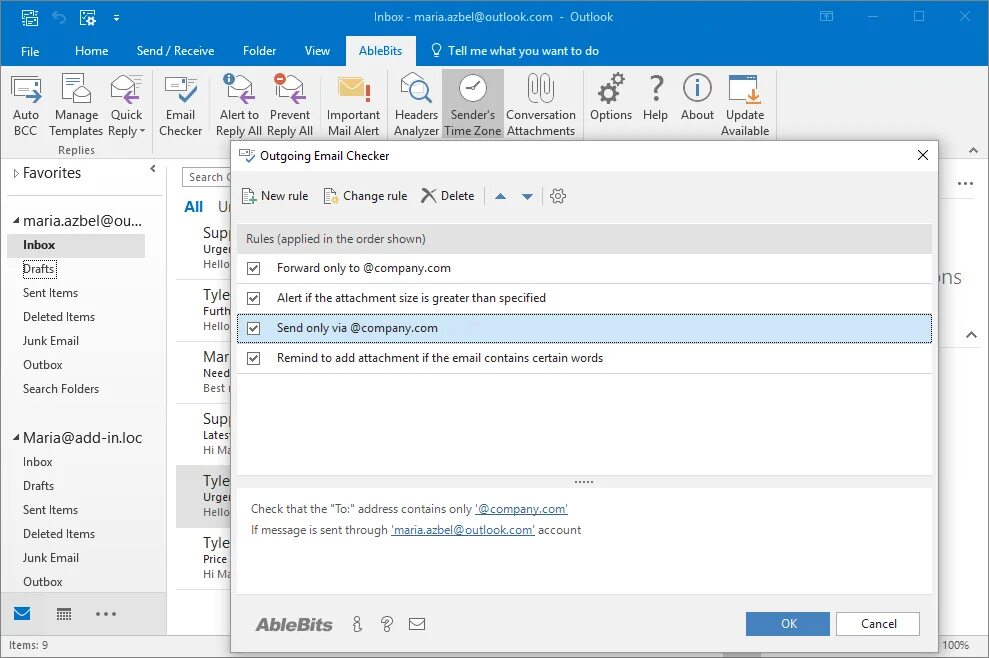989x658 pixels.
Task: Create a New rule
Action: pyautogui.click(x=275, y=196)
